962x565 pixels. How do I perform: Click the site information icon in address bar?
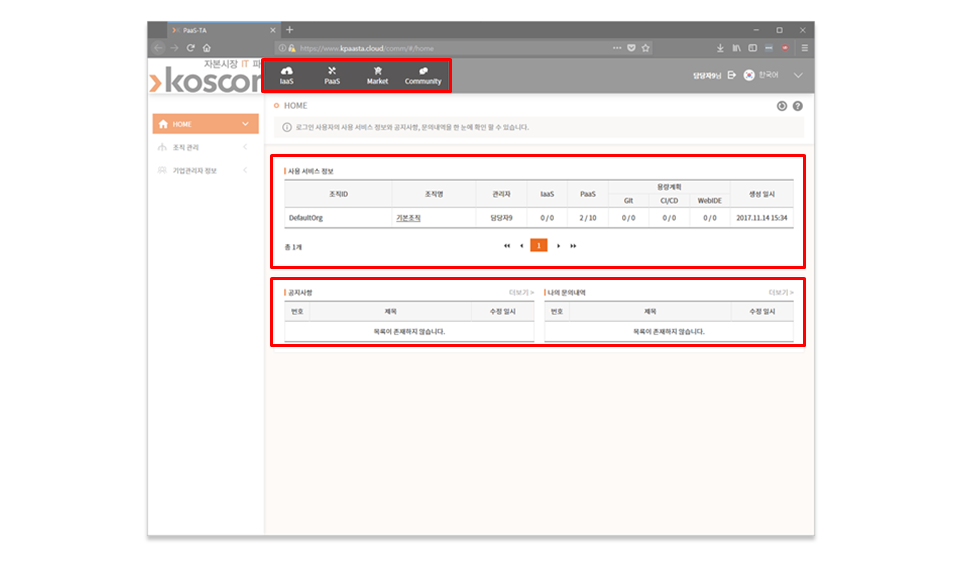tap(282, 48)
